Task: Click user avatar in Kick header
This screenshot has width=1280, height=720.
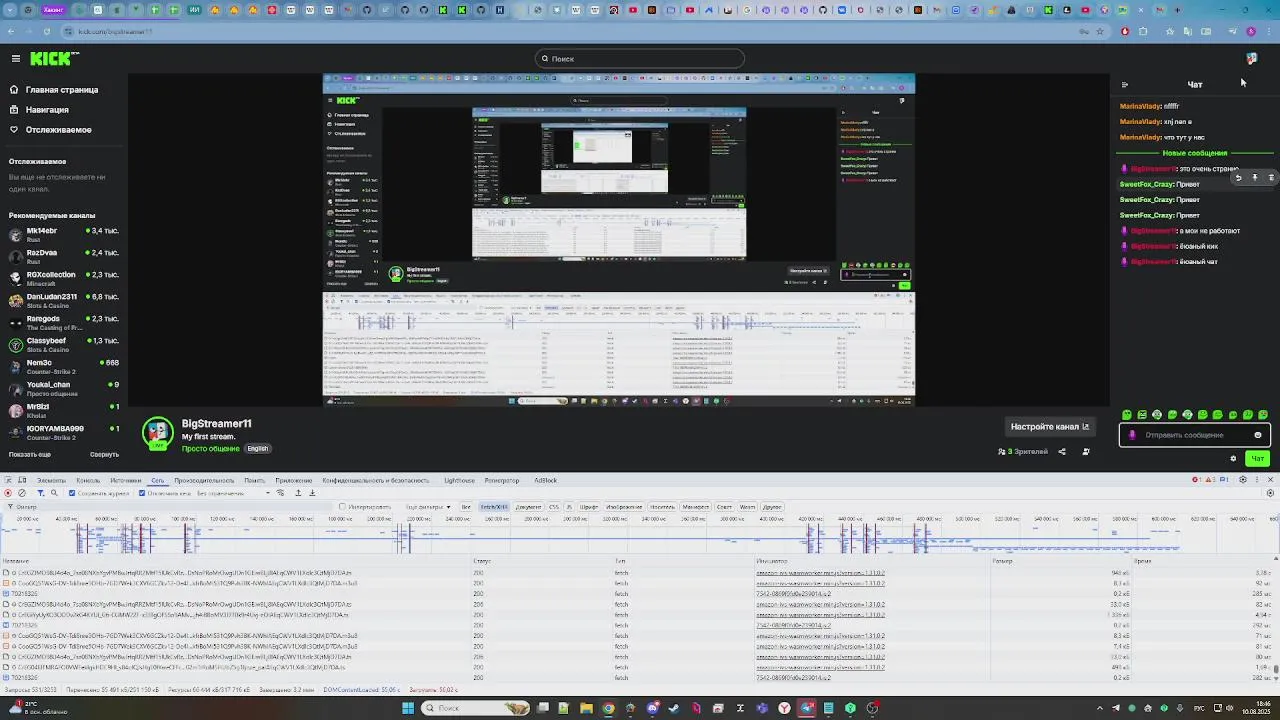Action: [1251, 59]
